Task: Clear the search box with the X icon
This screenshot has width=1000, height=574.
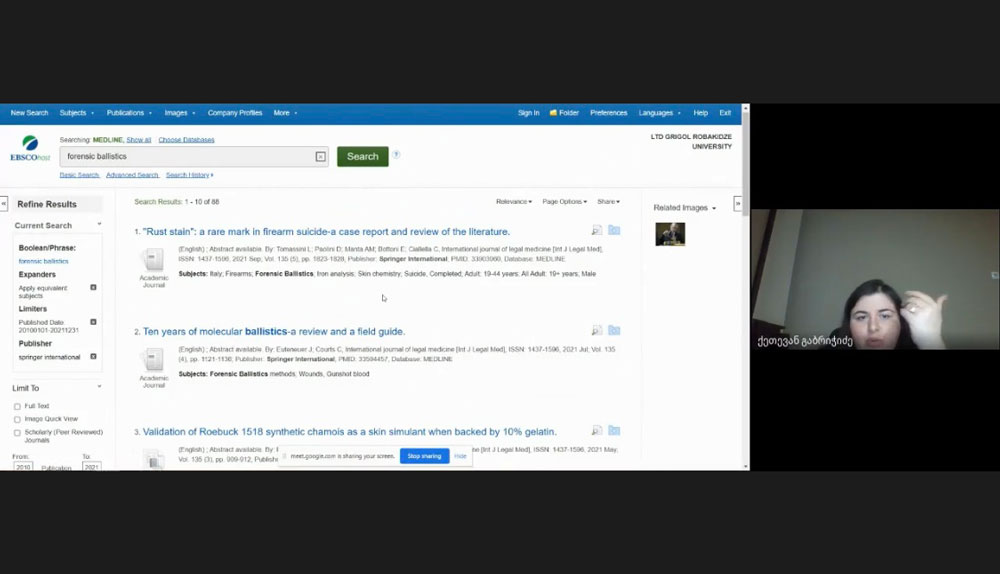Action: 320,157
